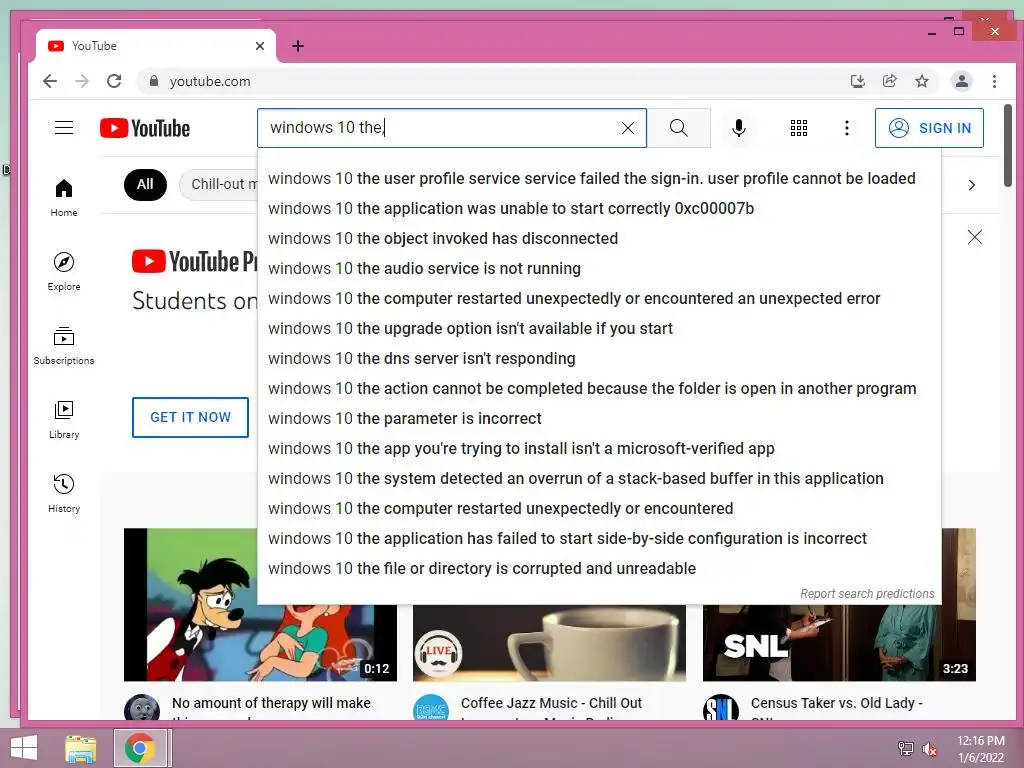Clear the search box text with X
The height and width of the screenshot is (768, 1024).
(628, 128)
